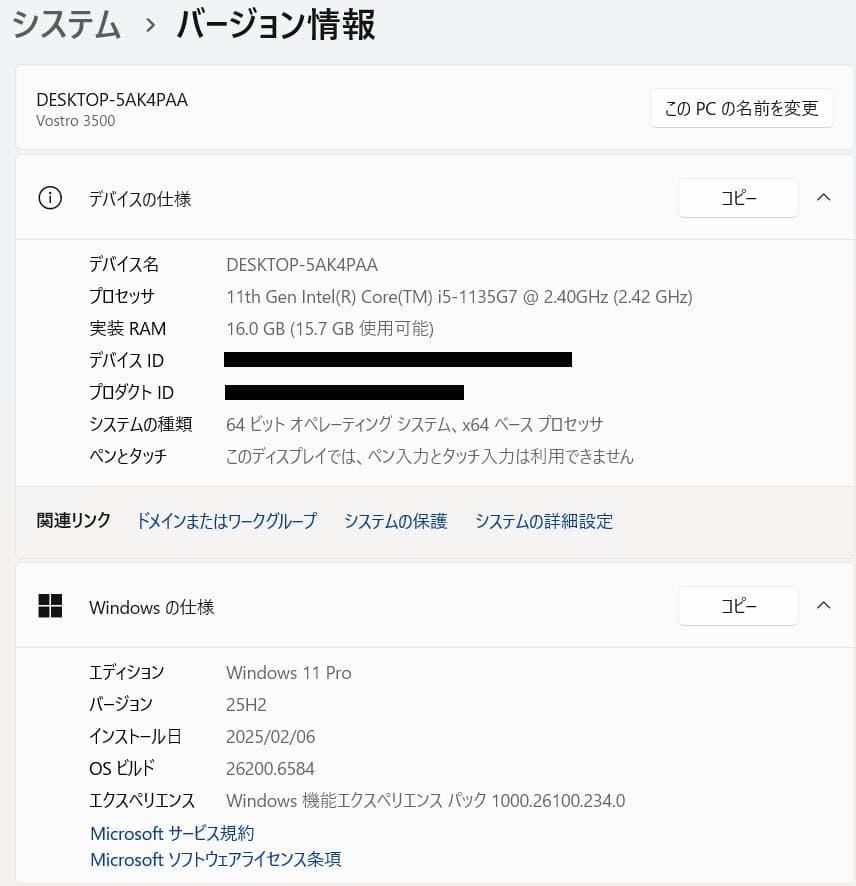Collapse the デバイスの仕様 section
856x886 pixels.
tap(824, 197)
